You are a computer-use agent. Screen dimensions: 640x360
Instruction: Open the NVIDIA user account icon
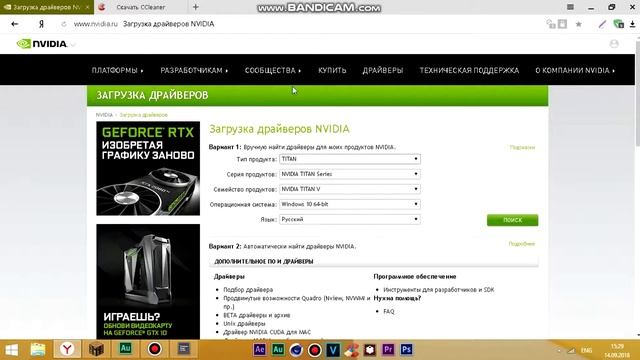click(x=614, y=44)
